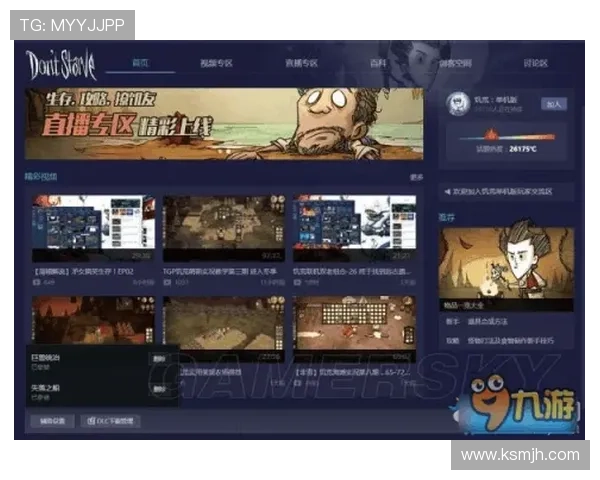Switch to the 直播专区 tab

(x=302, y=63)
